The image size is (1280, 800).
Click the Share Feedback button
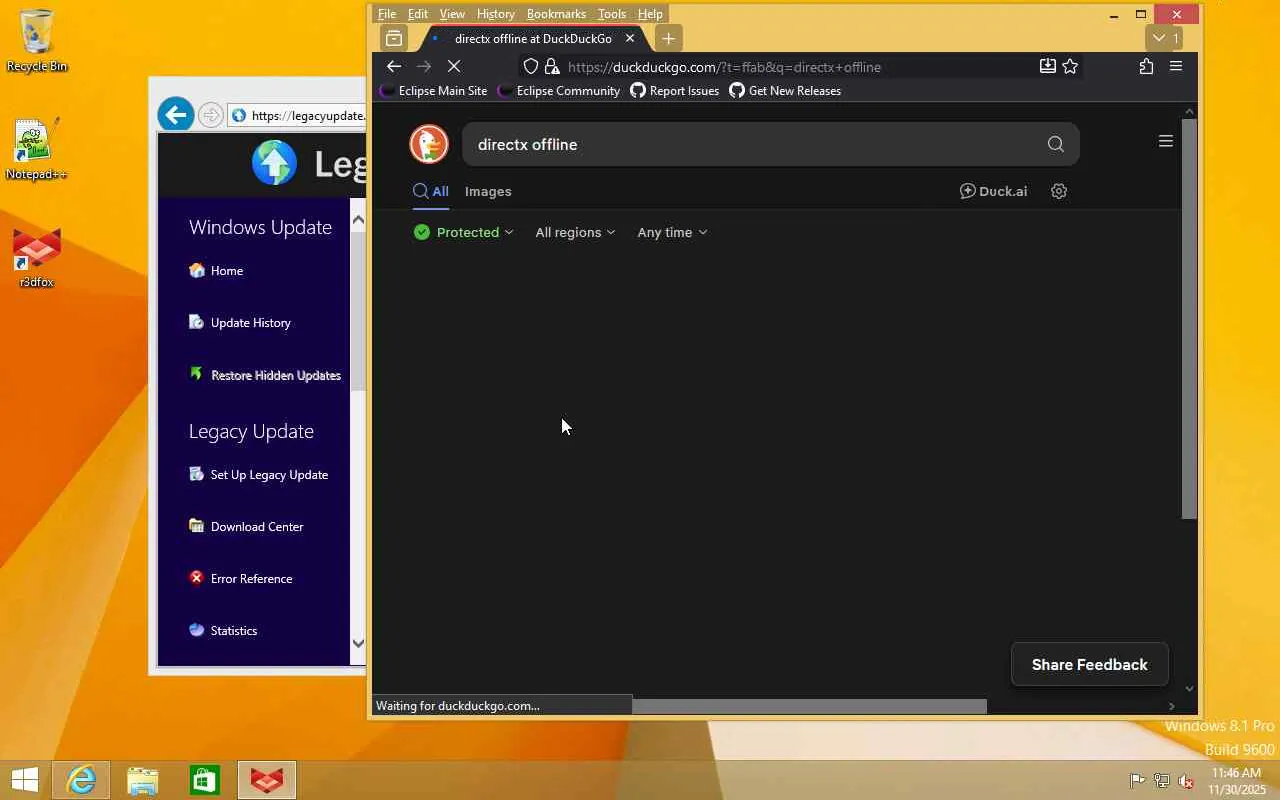[1090, 665]
